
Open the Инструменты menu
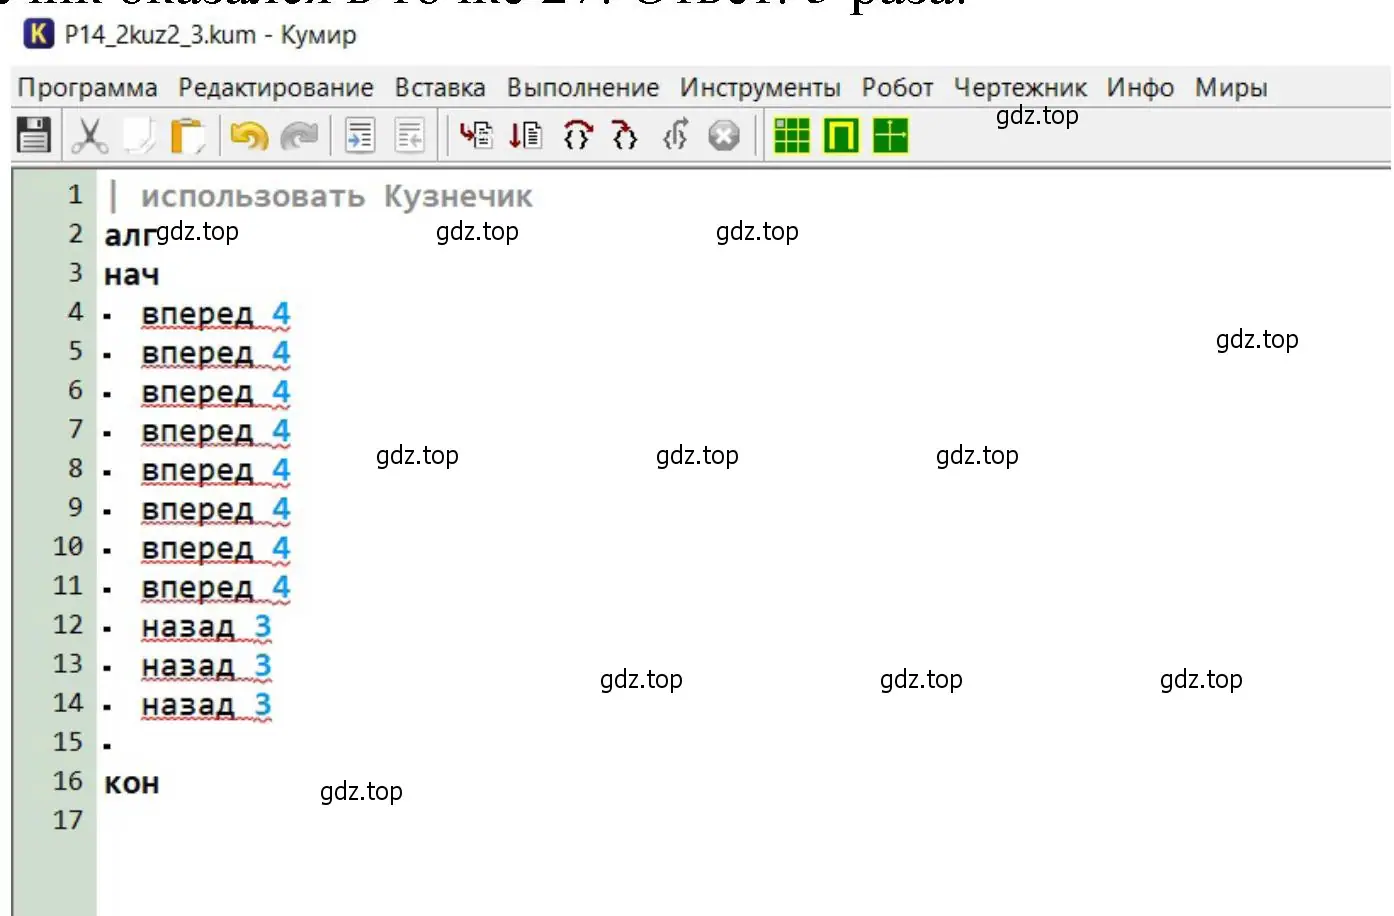760,88
